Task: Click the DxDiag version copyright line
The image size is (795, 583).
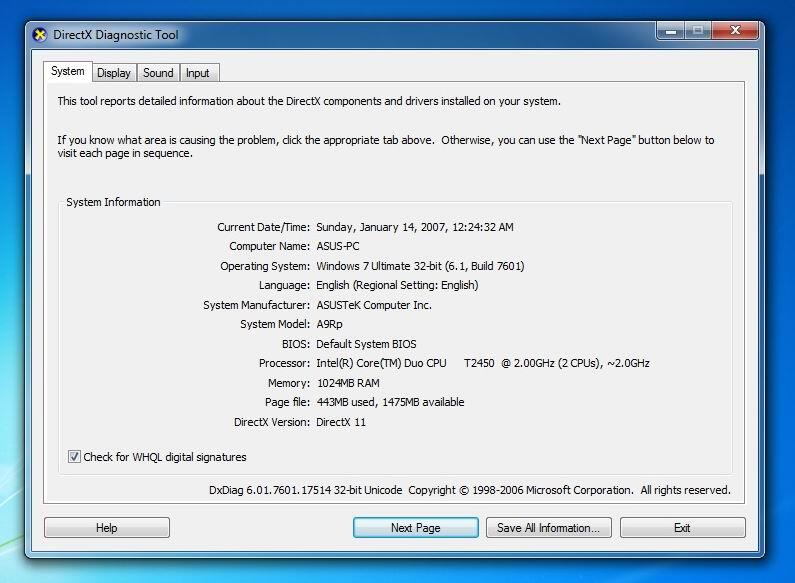Action: (x=469, y=490)
